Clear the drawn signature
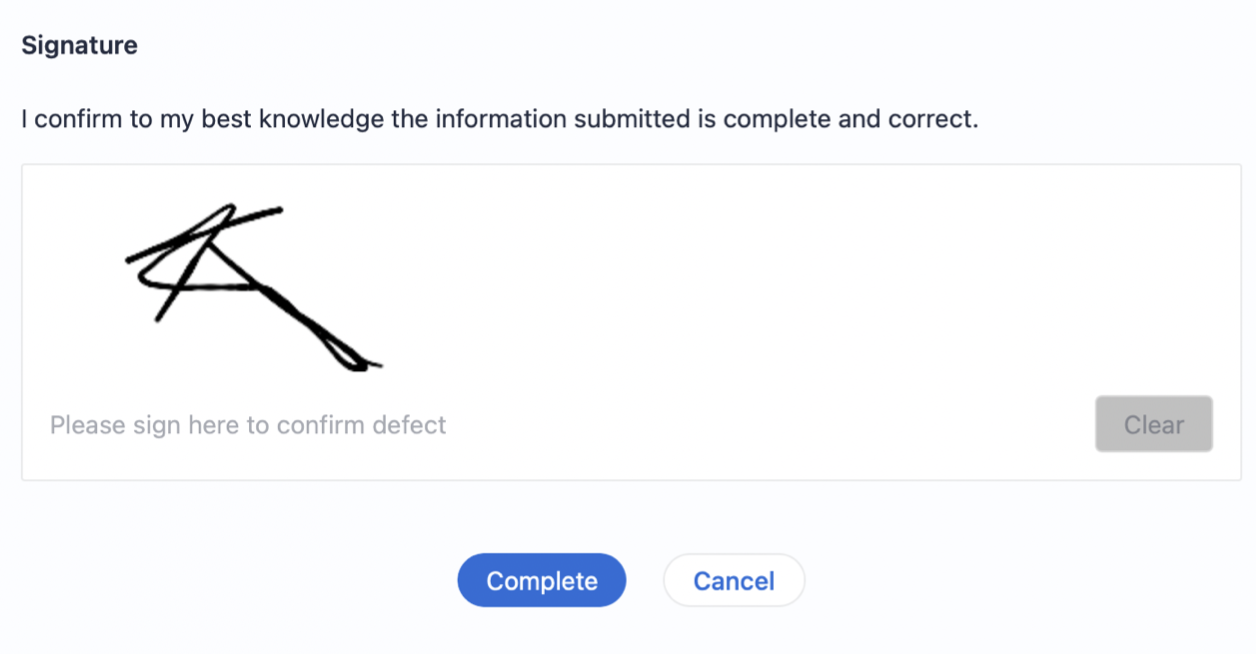 pos(1153,424)
